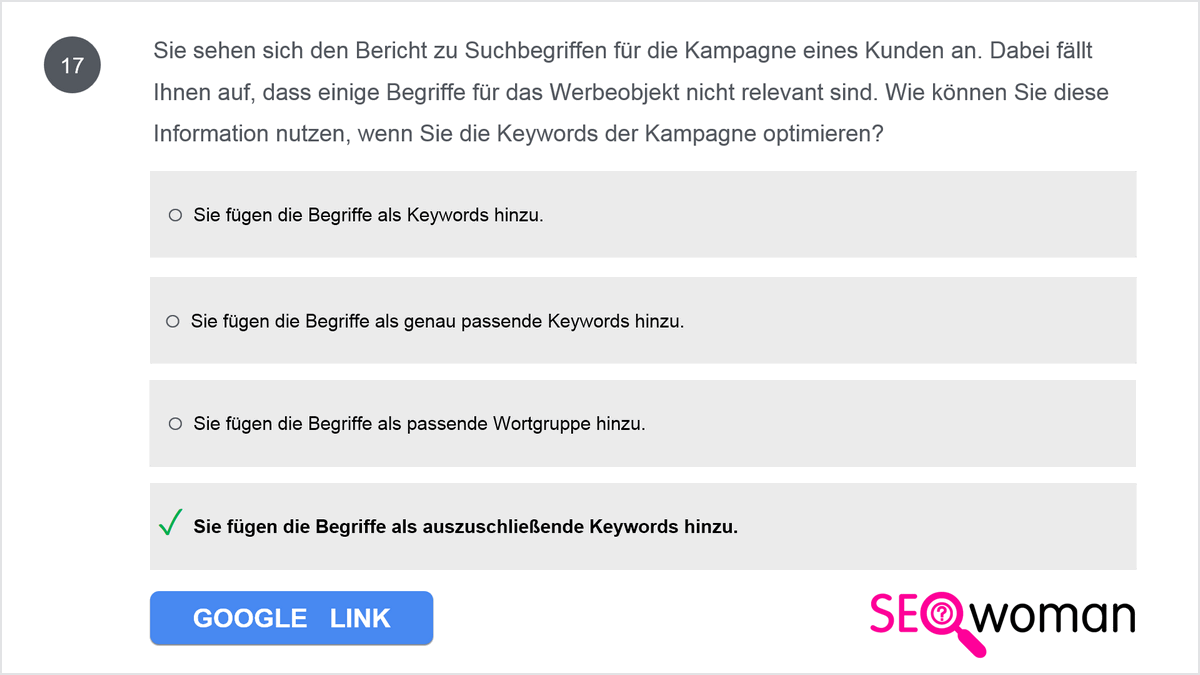The width and height of the screenshot is (1200, 675).
Task: Select the 'passende Wortgruppe' radio button
Action: (x=175, y=424)
